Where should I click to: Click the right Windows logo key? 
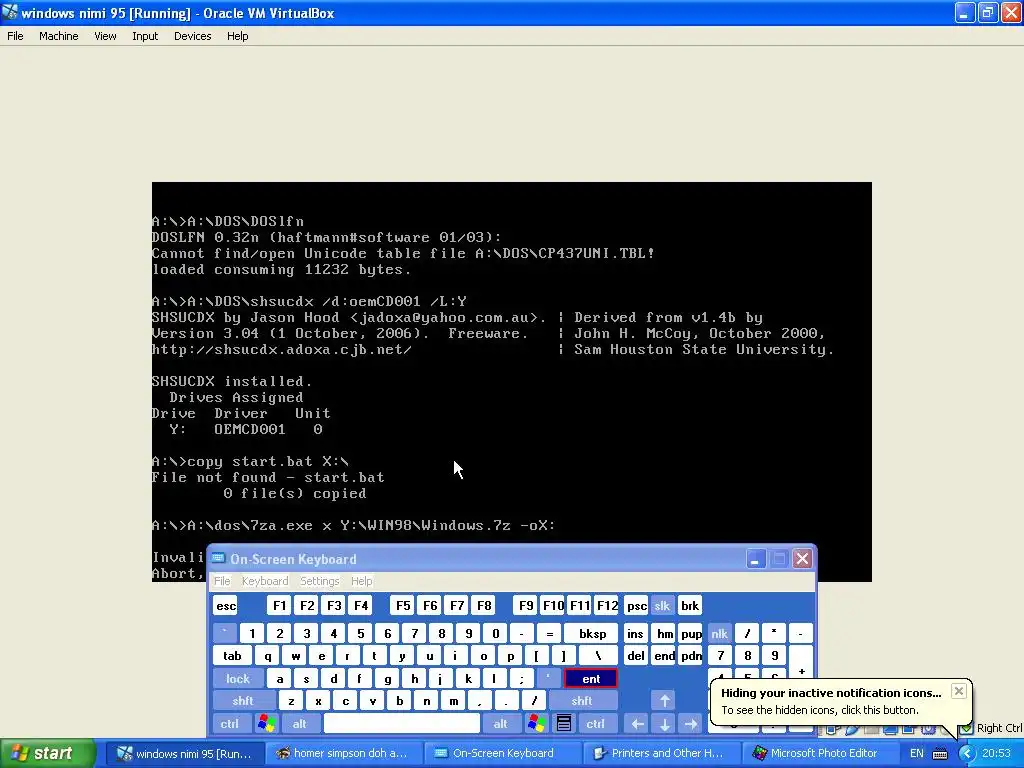point(537,724)
